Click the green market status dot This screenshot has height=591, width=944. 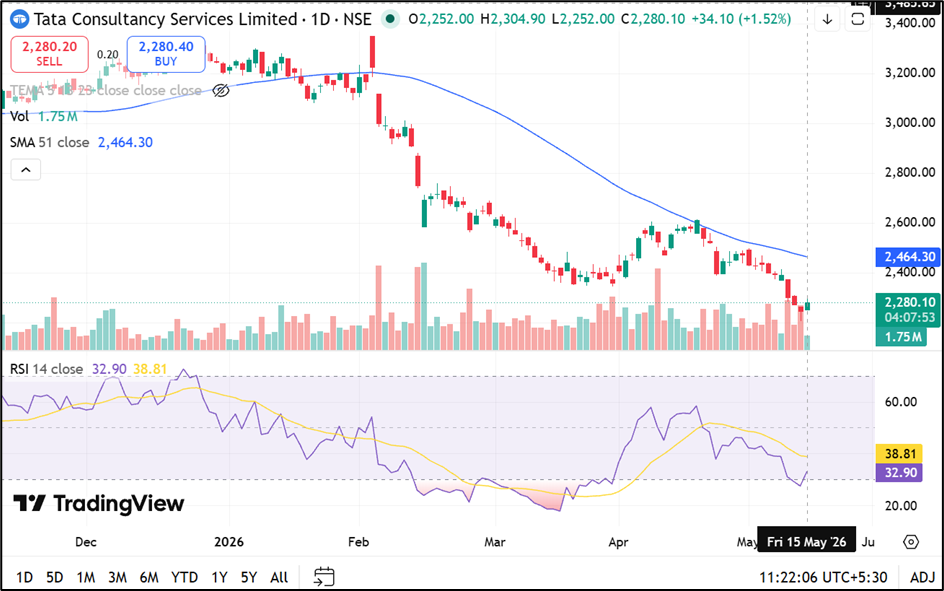(x=390, y=19)
